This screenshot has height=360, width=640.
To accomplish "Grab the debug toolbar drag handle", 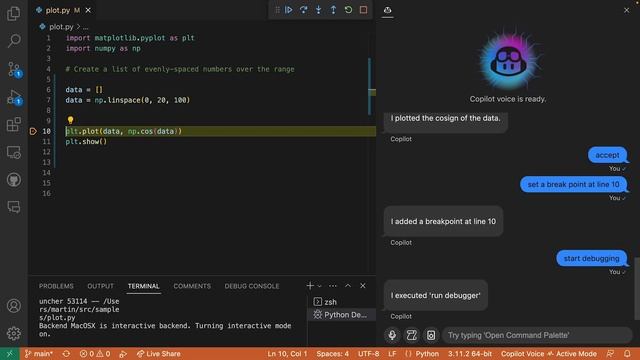I will 277,10.
